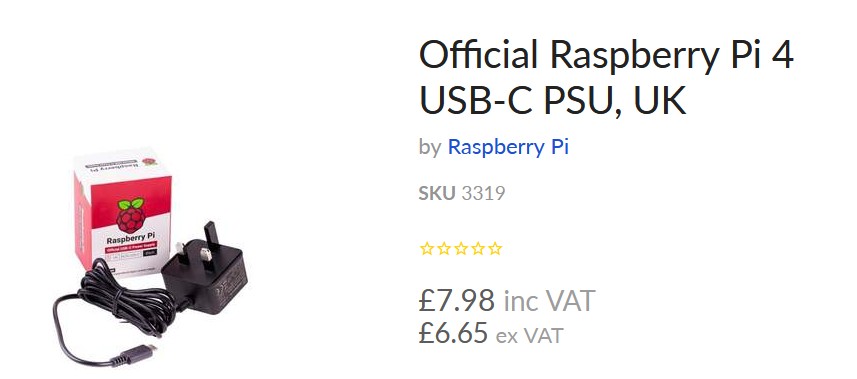Select the second rating star
857x379 pixels.
[444, 249]
